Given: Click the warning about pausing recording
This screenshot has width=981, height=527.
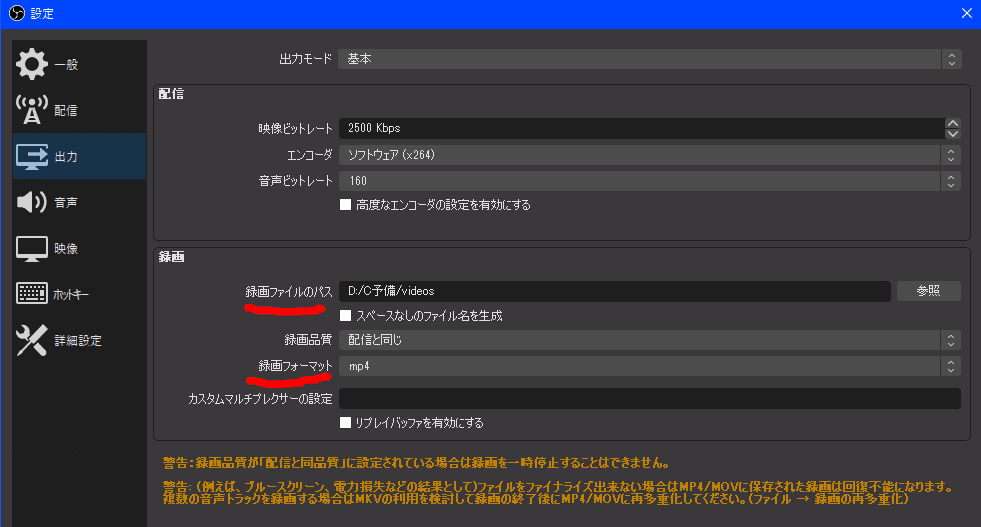Looking at the screenshot, I should pos(417,463).
